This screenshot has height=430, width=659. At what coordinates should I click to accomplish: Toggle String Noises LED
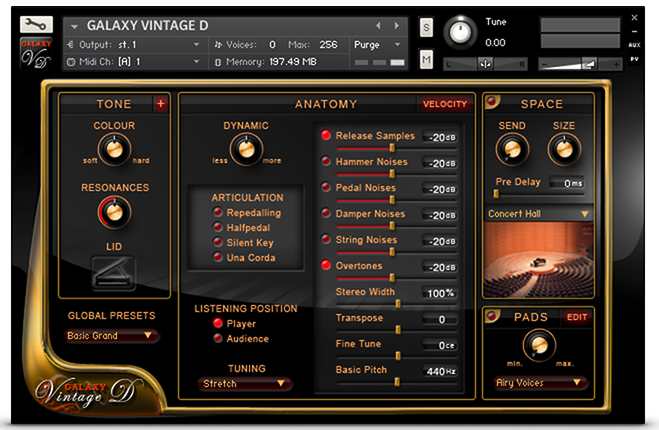point(326,239)
